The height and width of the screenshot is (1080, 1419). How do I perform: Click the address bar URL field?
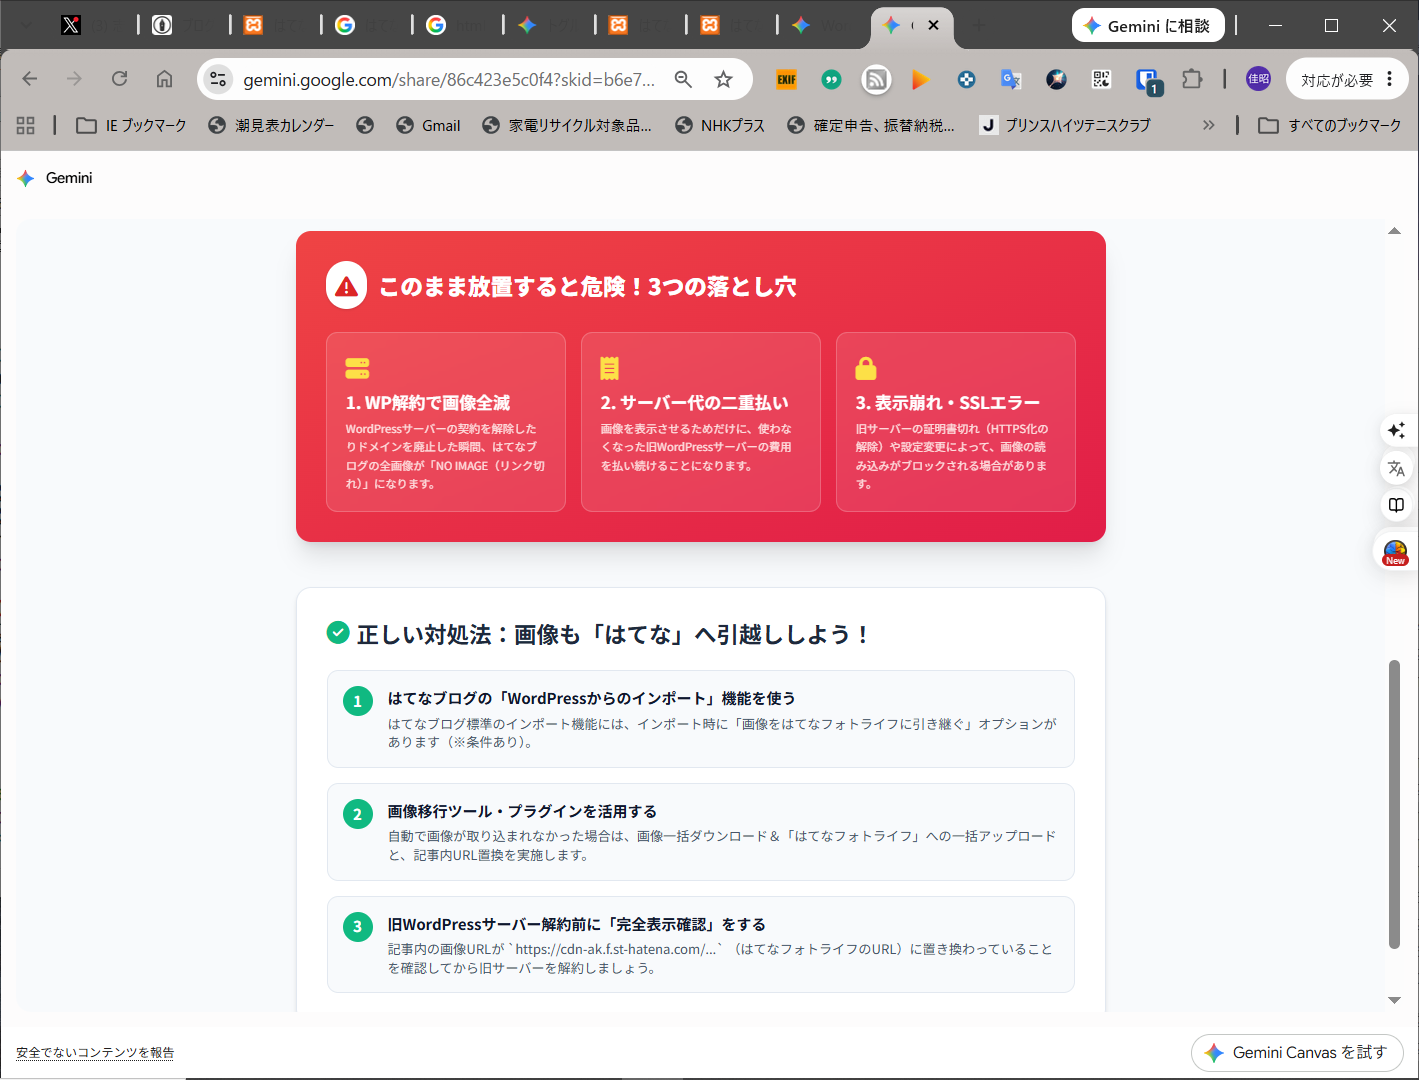click(449, 79)
